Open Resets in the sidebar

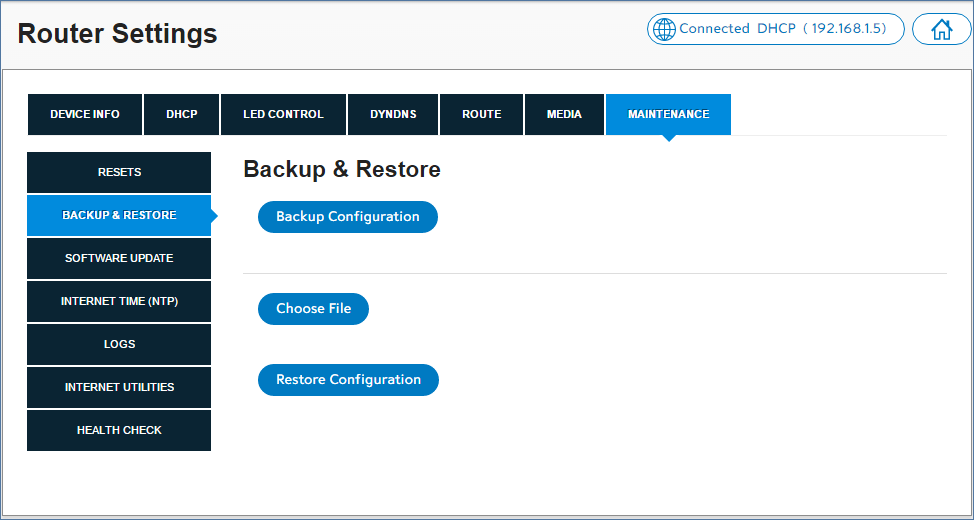119,172
